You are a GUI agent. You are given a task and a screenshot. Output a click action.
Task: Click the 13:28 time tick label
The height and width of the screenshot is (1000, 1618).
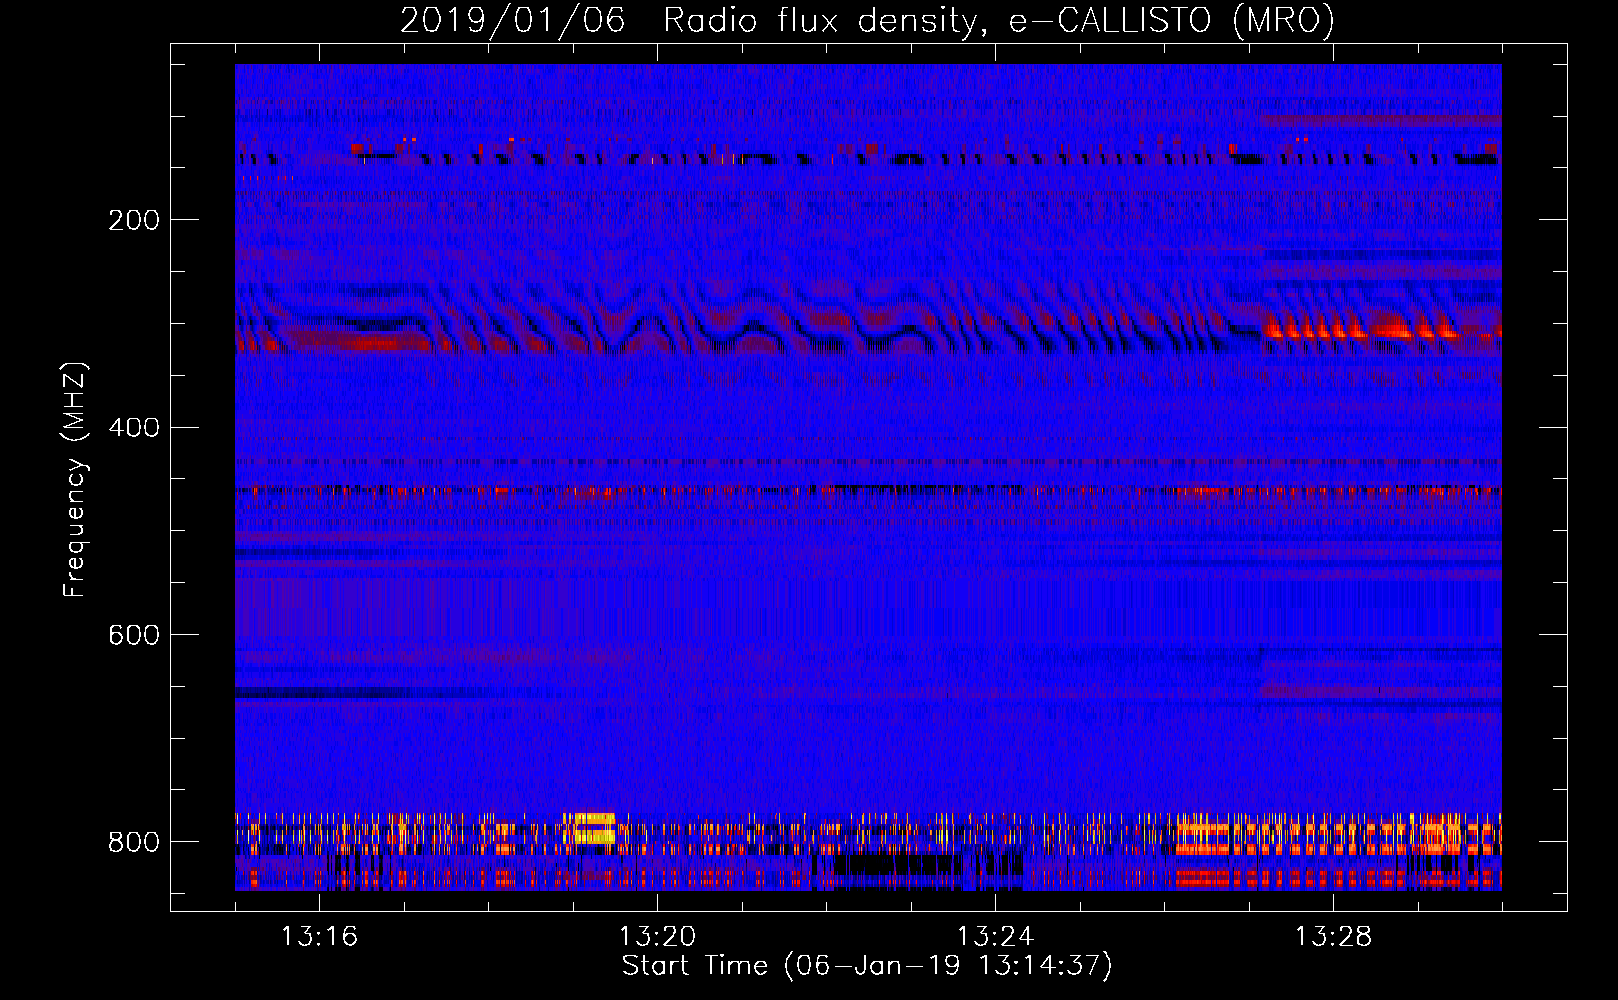tap(1333, 936)
